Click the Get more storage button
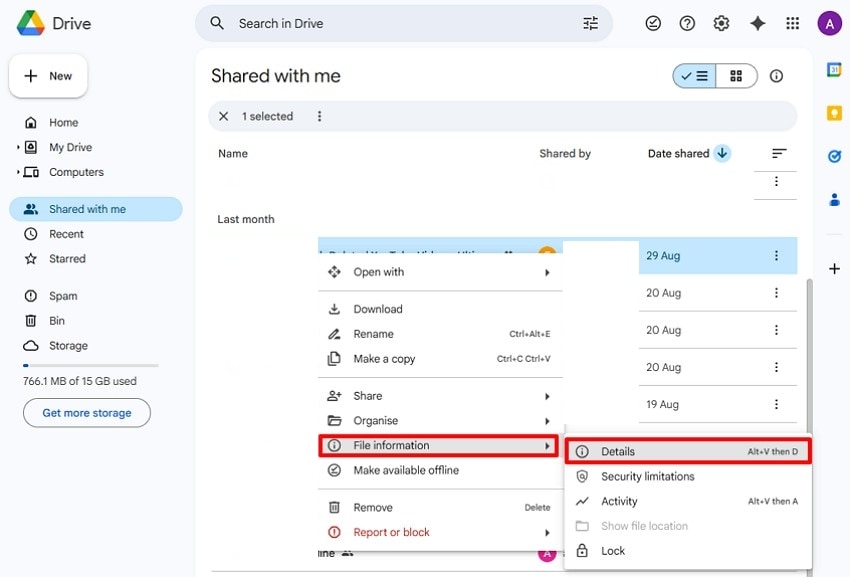The image size is (850, 577). [x=87, y=413]
